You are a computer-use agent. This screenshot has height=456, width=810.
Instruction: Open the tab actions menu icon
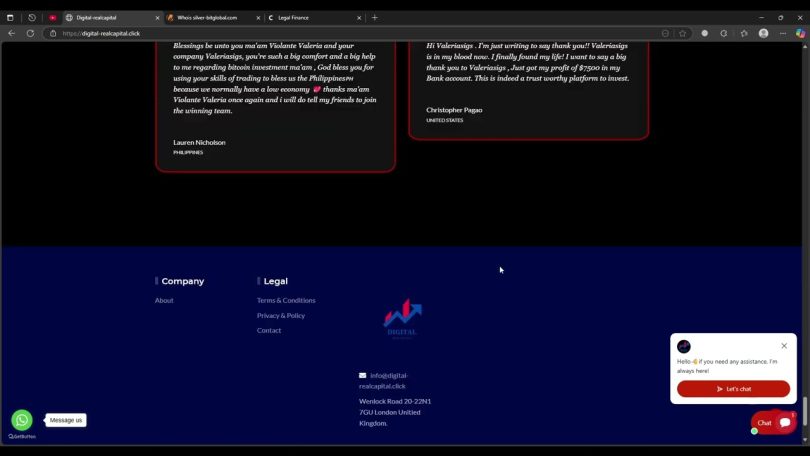pos(10,18)
